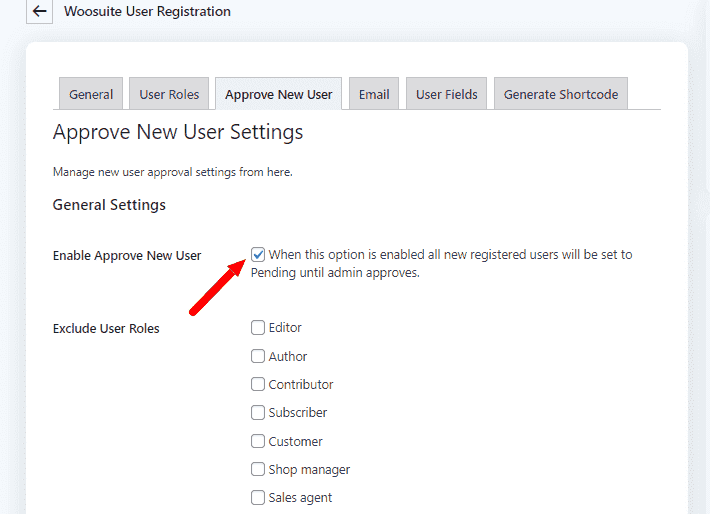Click the back arrow button
710x514 pixels.
tap(39, 11)
